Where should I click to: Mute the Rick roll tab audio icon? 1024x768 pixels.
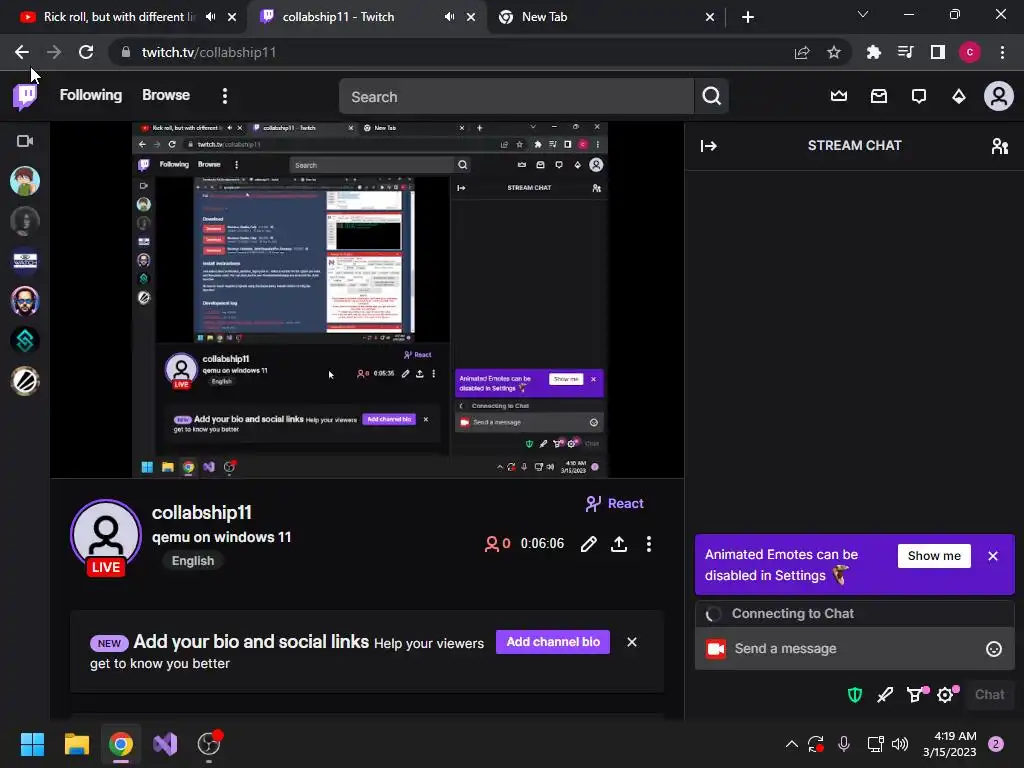pyautogui.click(x=210, y=17)
